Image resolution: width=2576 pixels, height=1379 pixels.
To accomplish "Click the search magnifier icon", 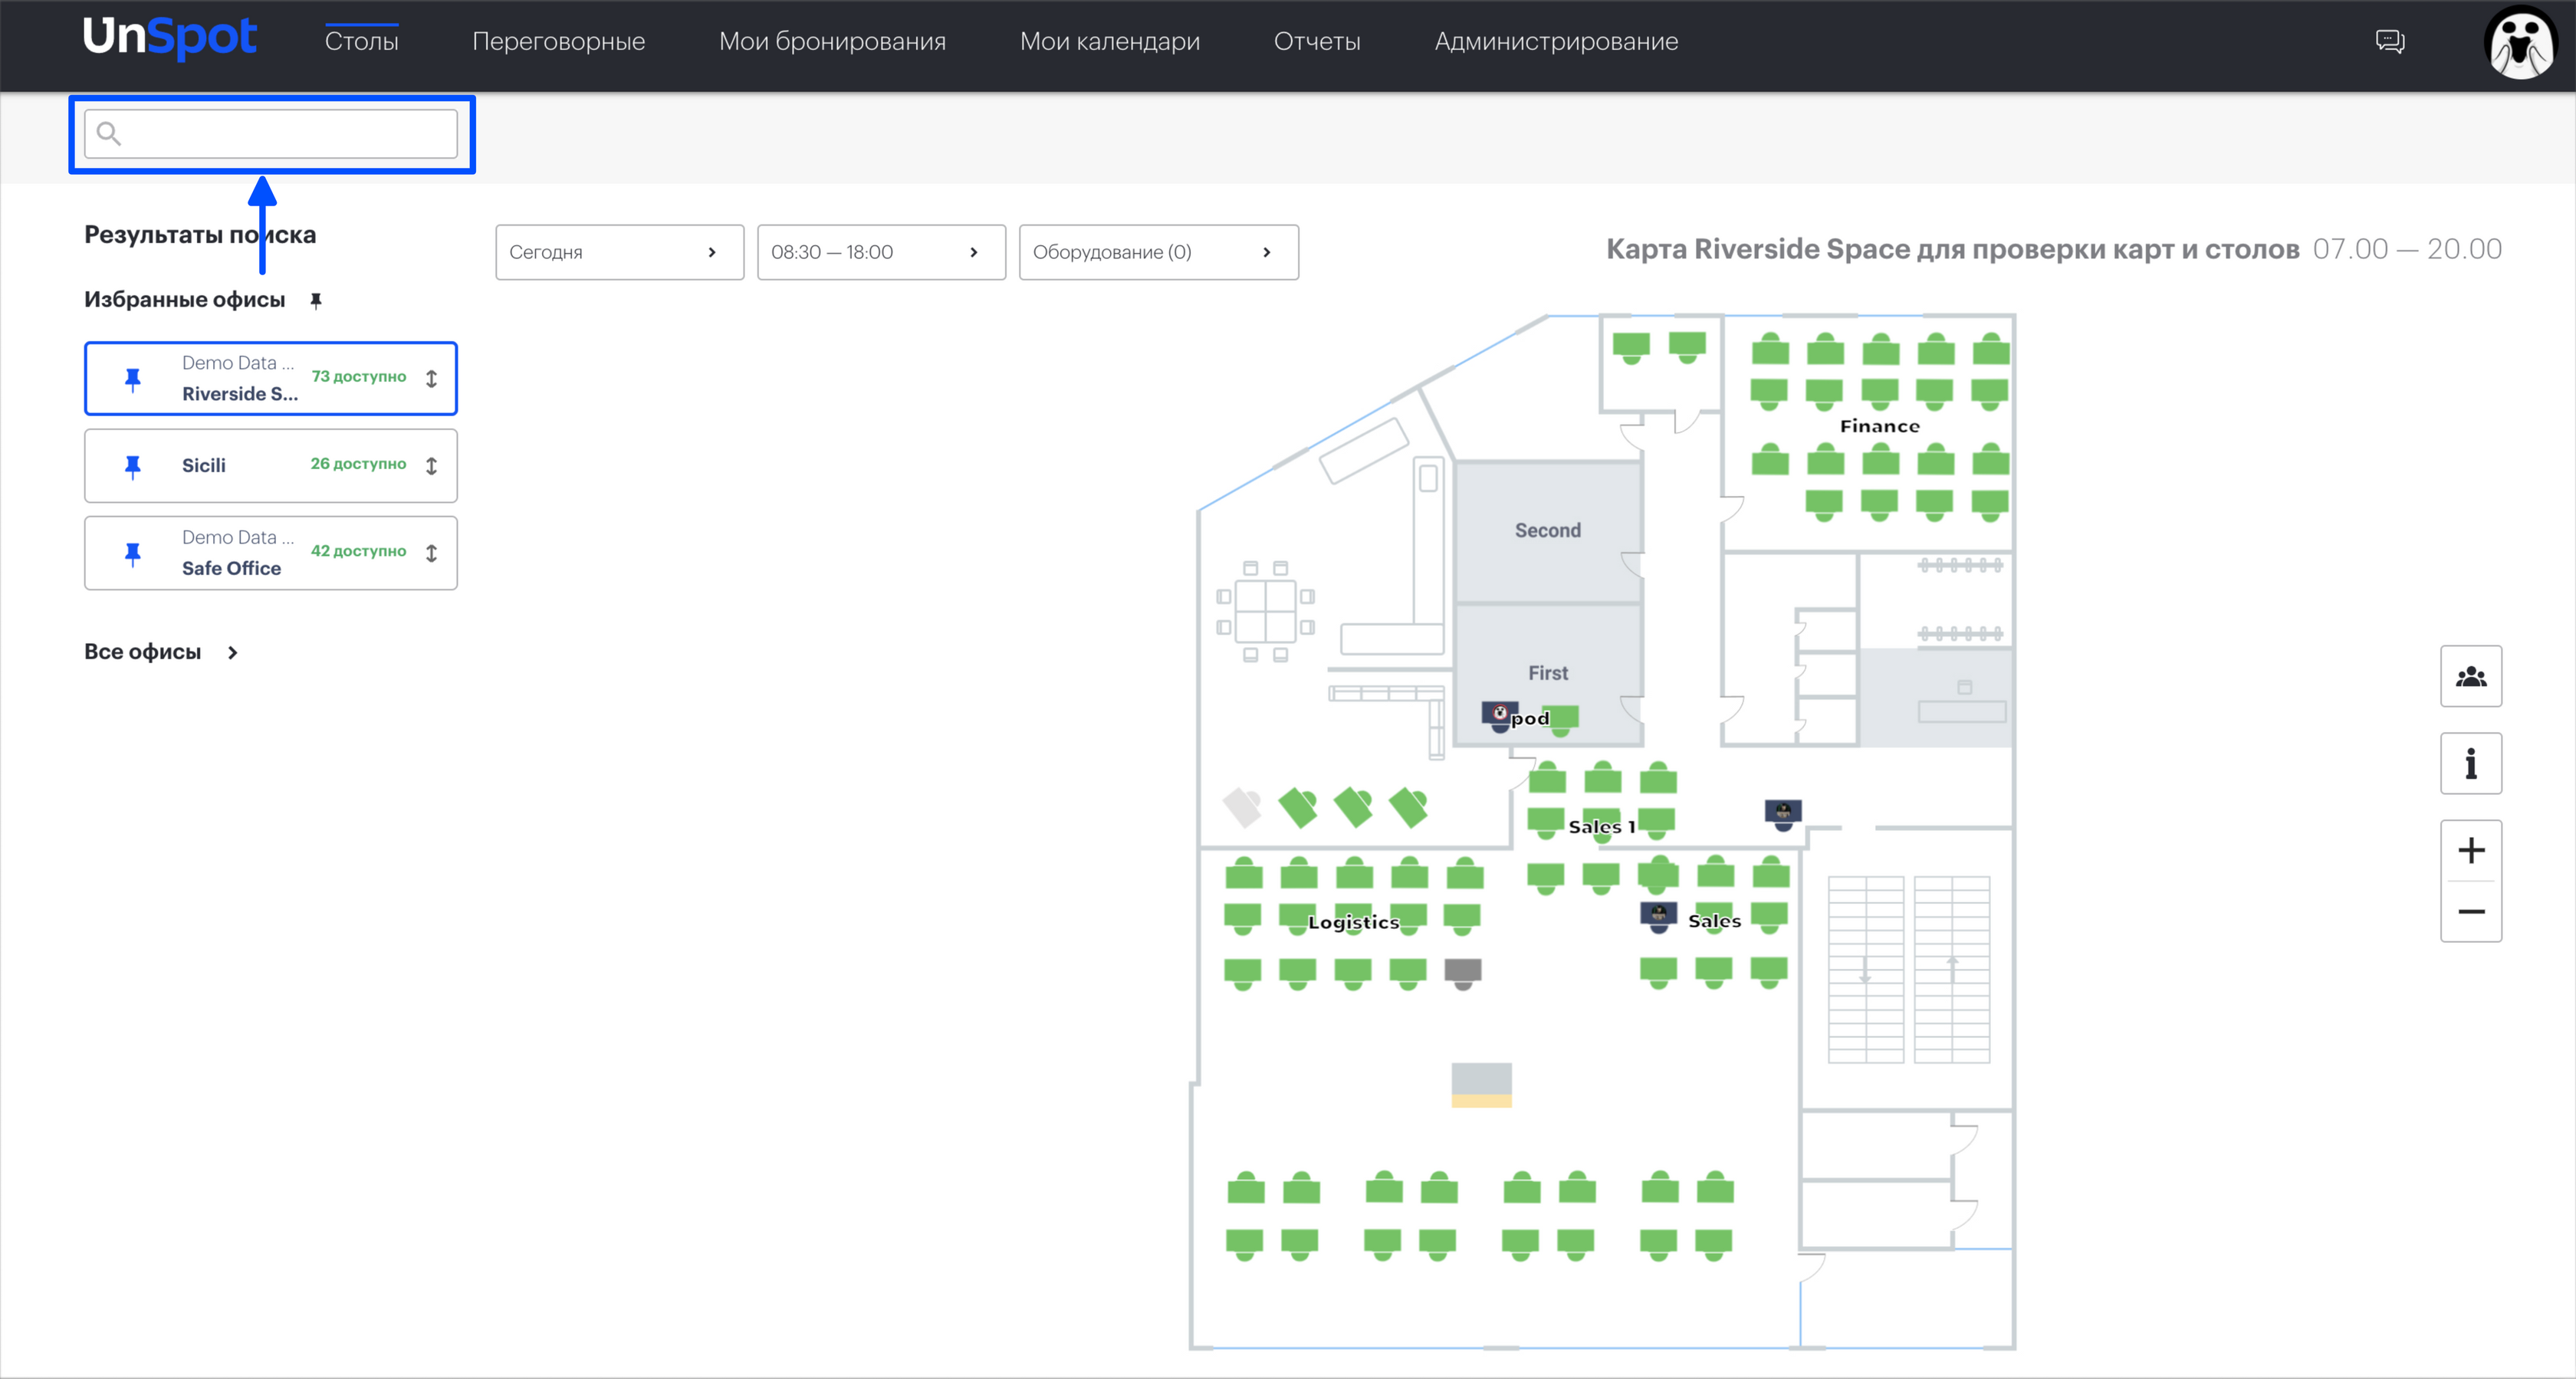I will [x=109, y=133].
